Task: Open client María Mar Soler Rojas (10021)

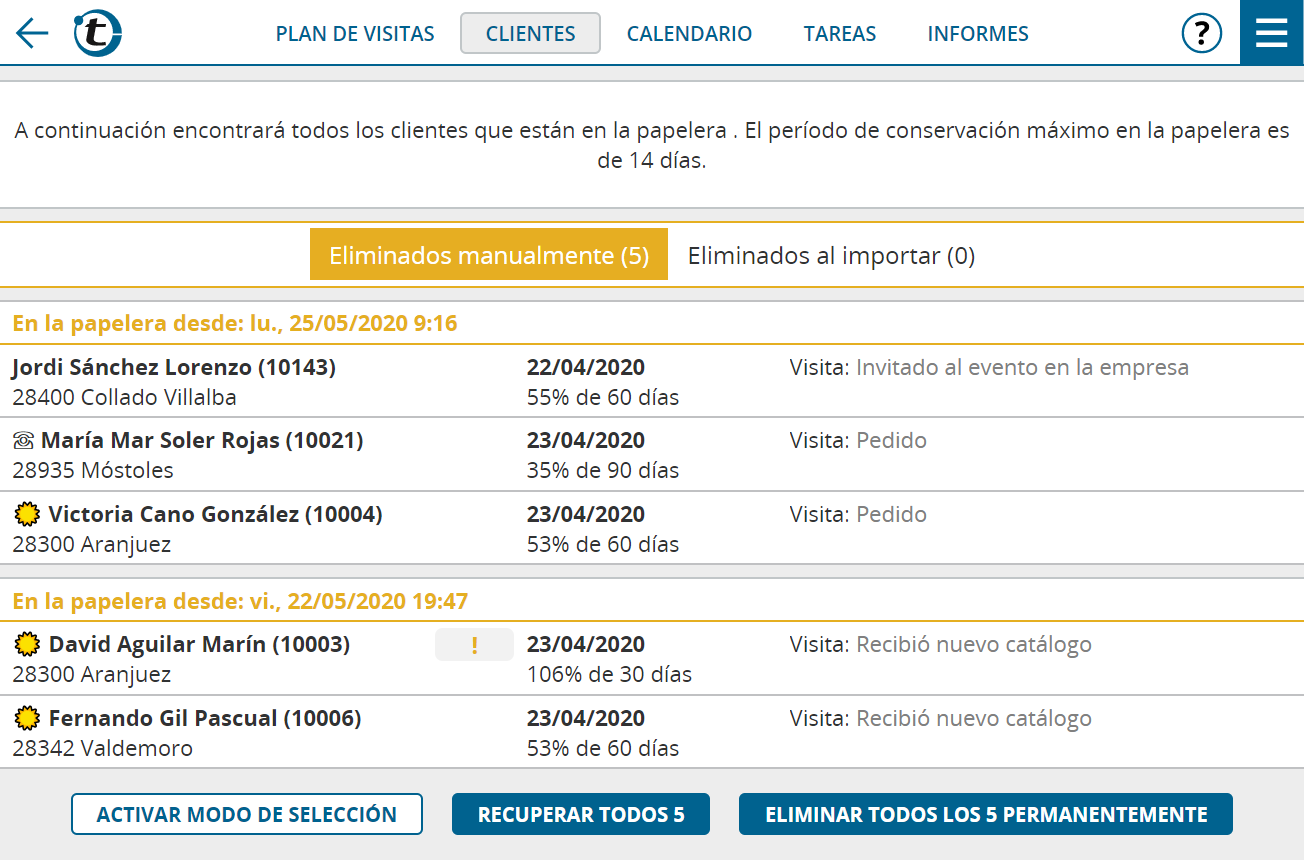Action: tap(652, 454)
